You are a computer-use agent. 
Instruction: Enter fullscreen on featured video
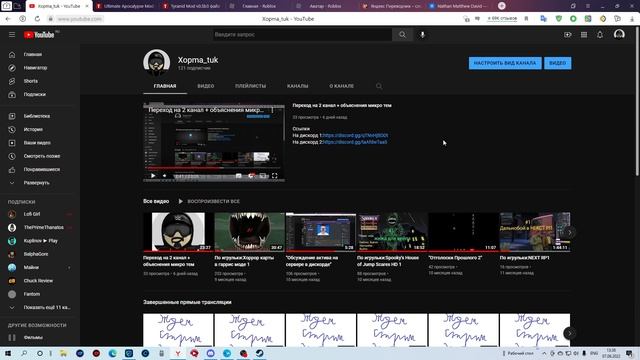pos(275,176)
